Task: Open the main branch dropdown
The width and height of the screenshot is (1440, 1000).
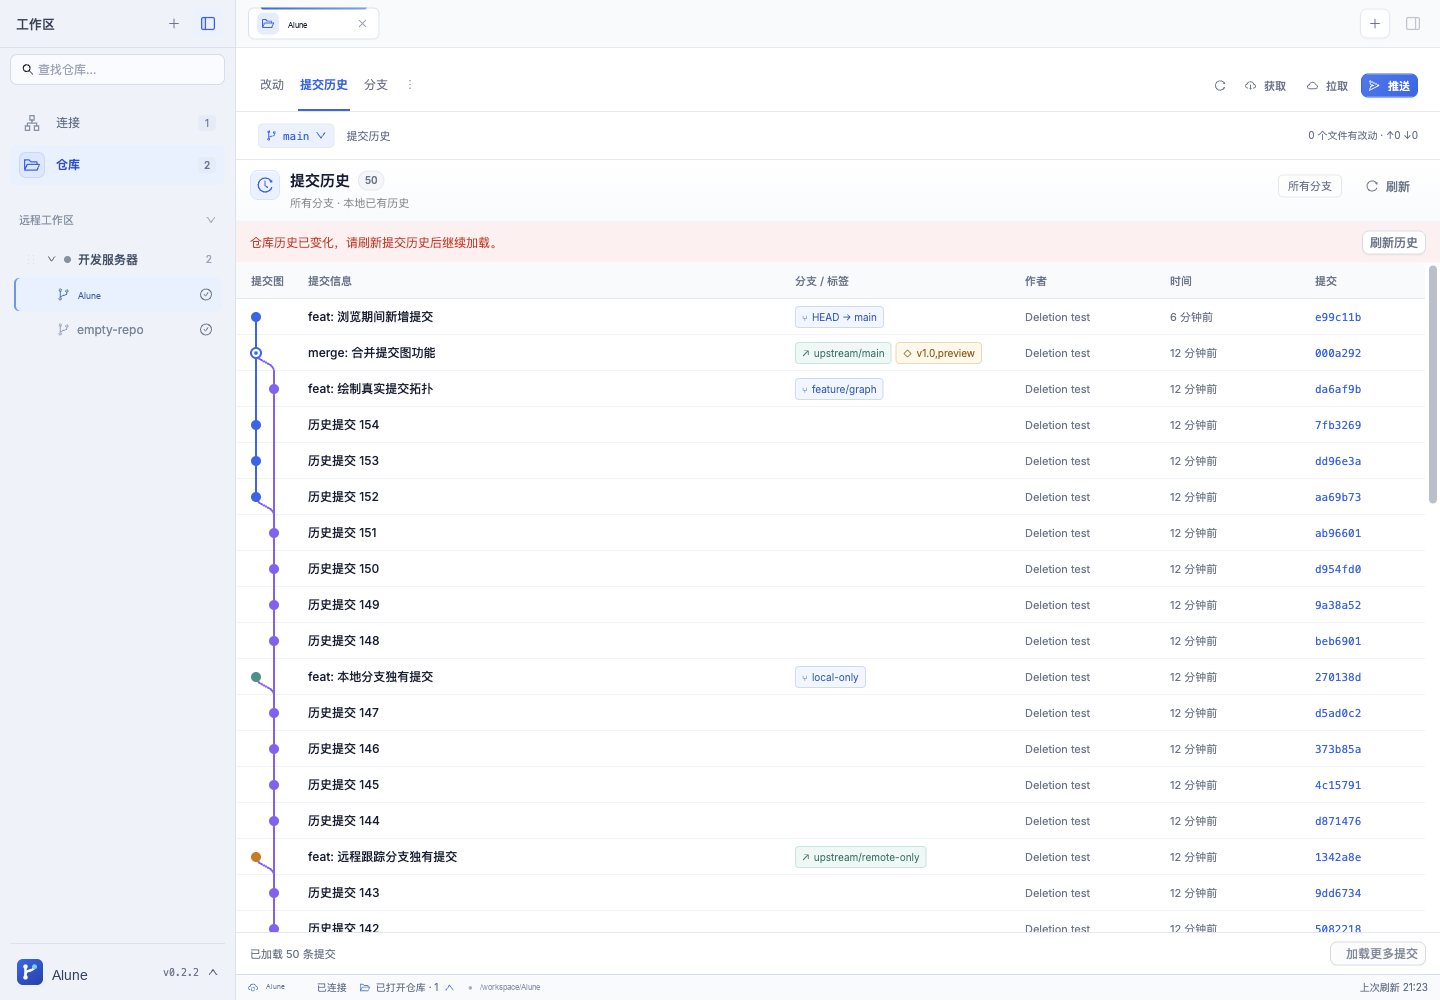Action: click(x=296, y=136)
